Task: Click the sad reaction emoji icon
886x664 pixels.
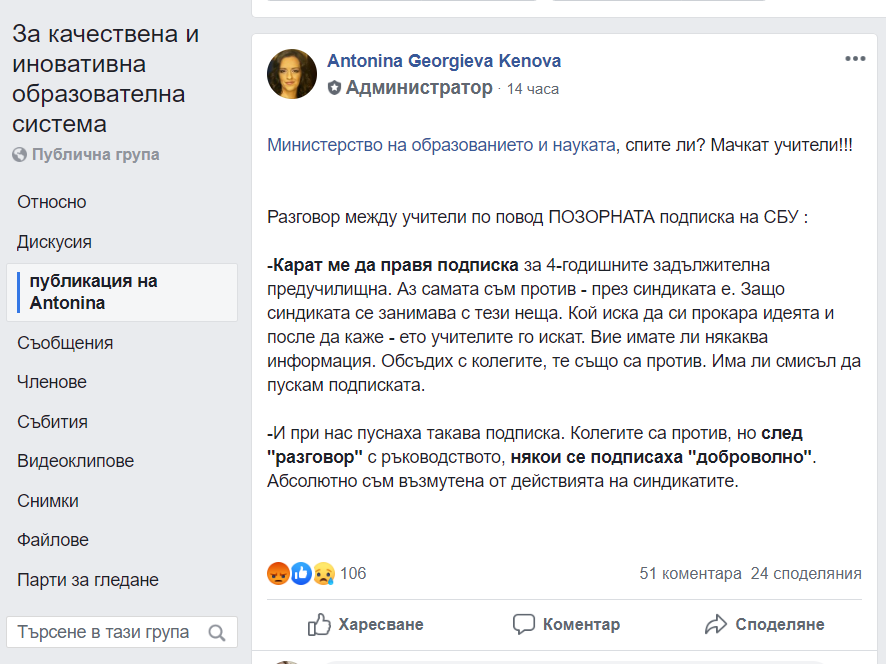Action: tap(323, 573)
